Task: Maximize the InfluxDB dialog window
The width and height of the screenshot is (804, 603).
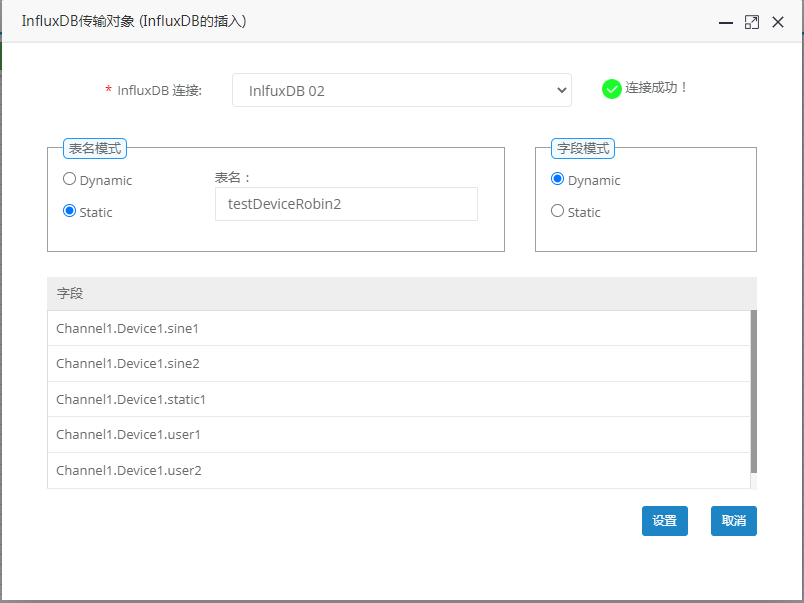Action: click(752, 22)
